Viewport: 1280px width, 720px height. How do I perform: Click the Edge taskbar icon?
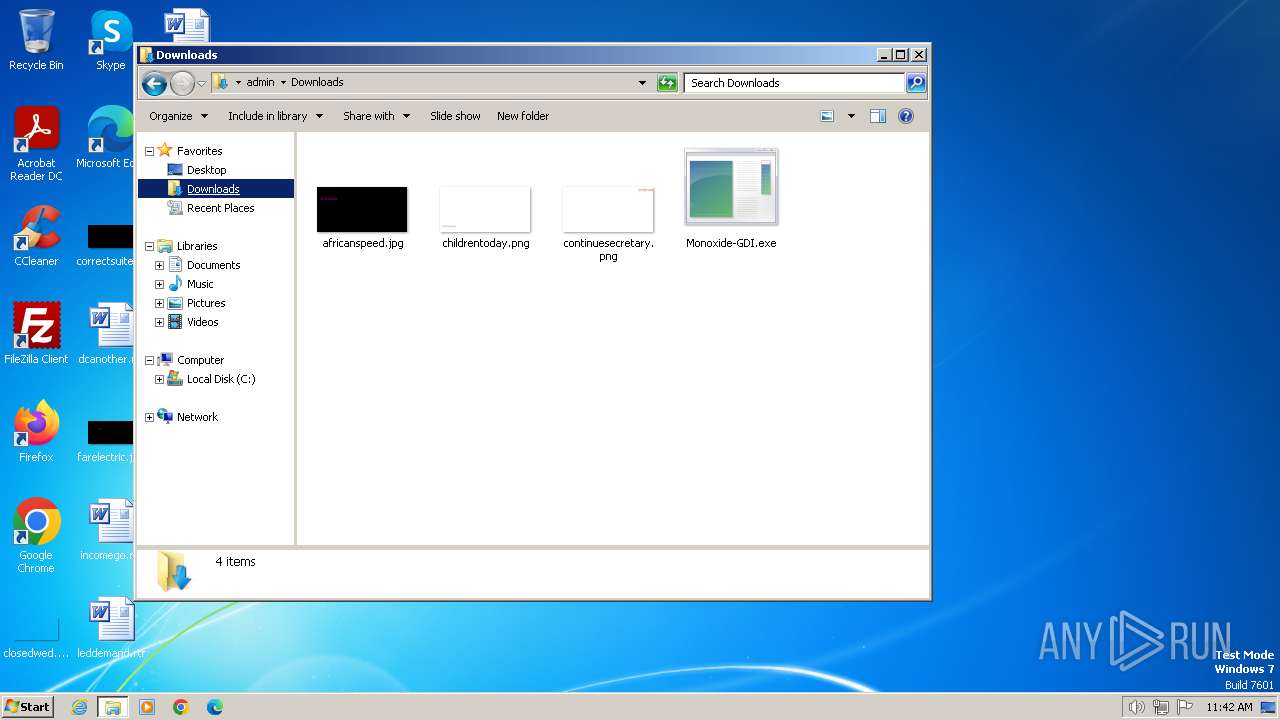point(214,707)
